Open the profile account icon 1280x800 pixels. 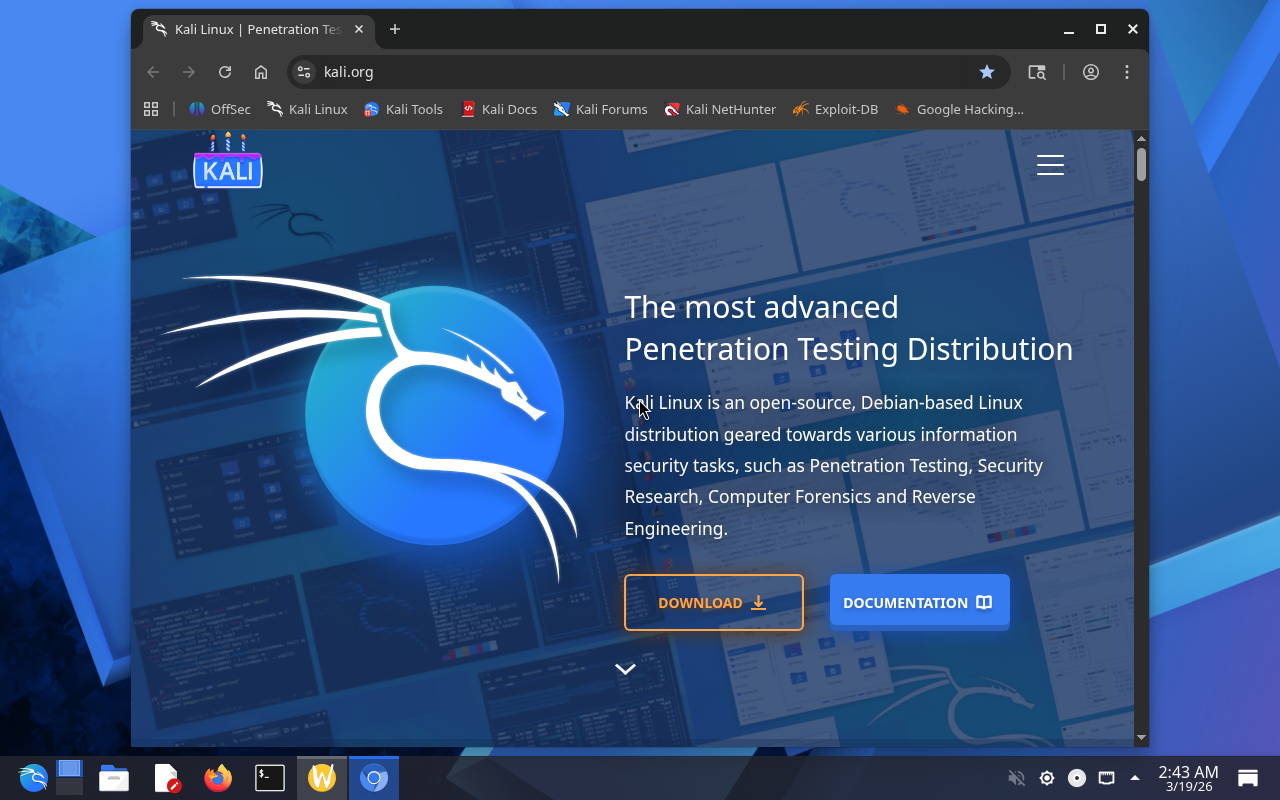(1091, 72)
